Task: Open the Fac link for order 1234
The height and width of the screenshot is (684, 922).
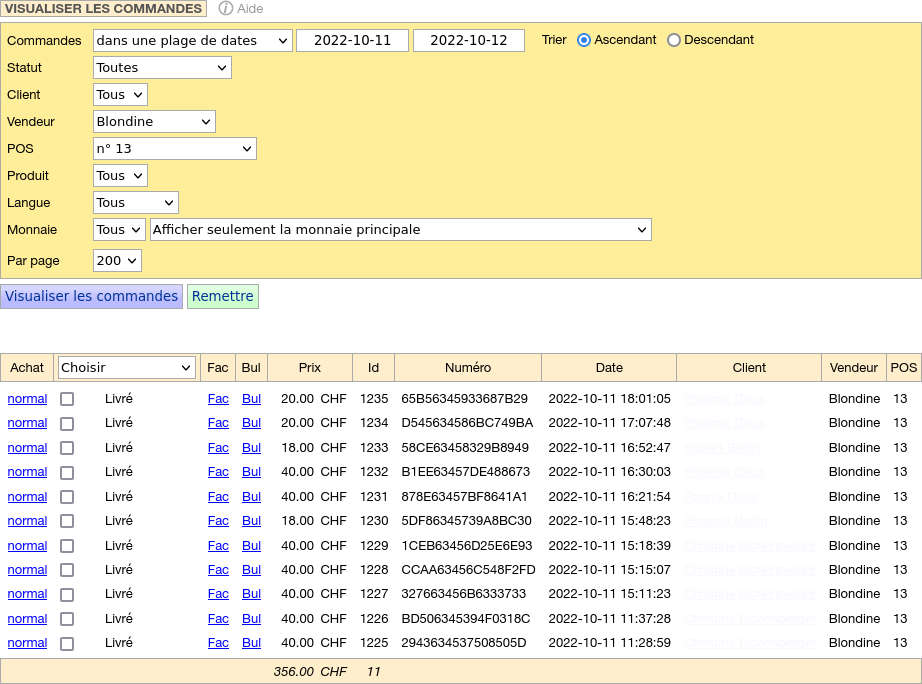Action: (x=218, y=423)
